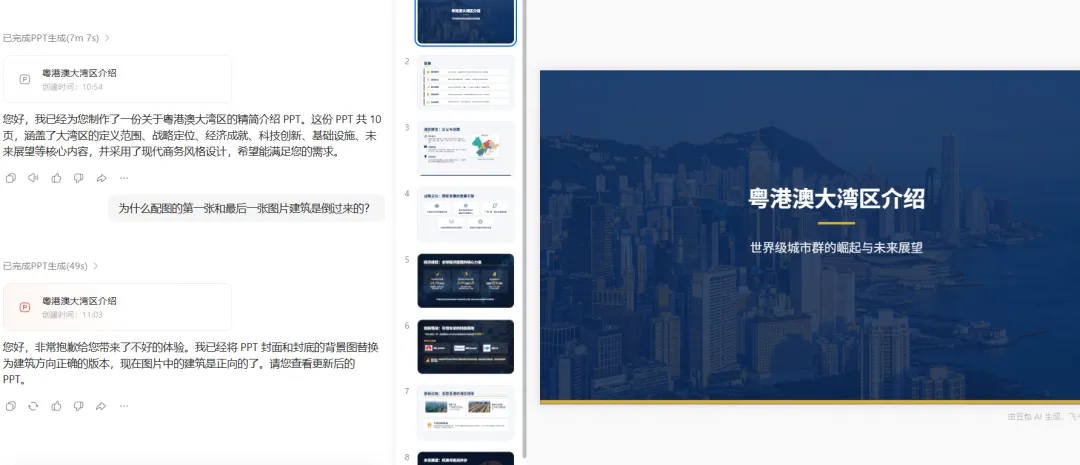Open more options under the first reply
The height and width of the screenshot is (465, 1080).
coord(124,178)
